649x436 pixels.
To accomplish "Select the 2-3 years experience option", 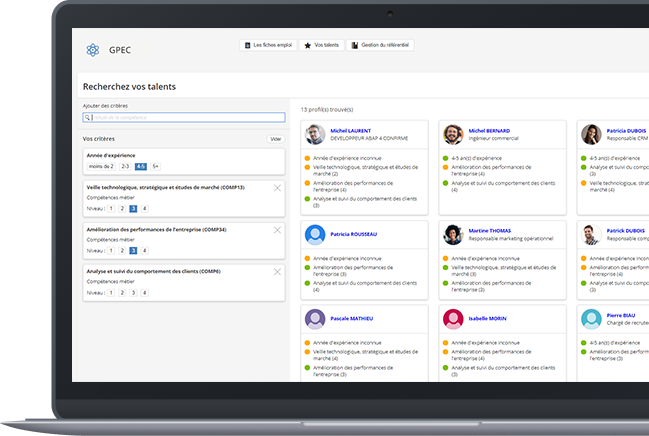I will (x=125, y=166).
